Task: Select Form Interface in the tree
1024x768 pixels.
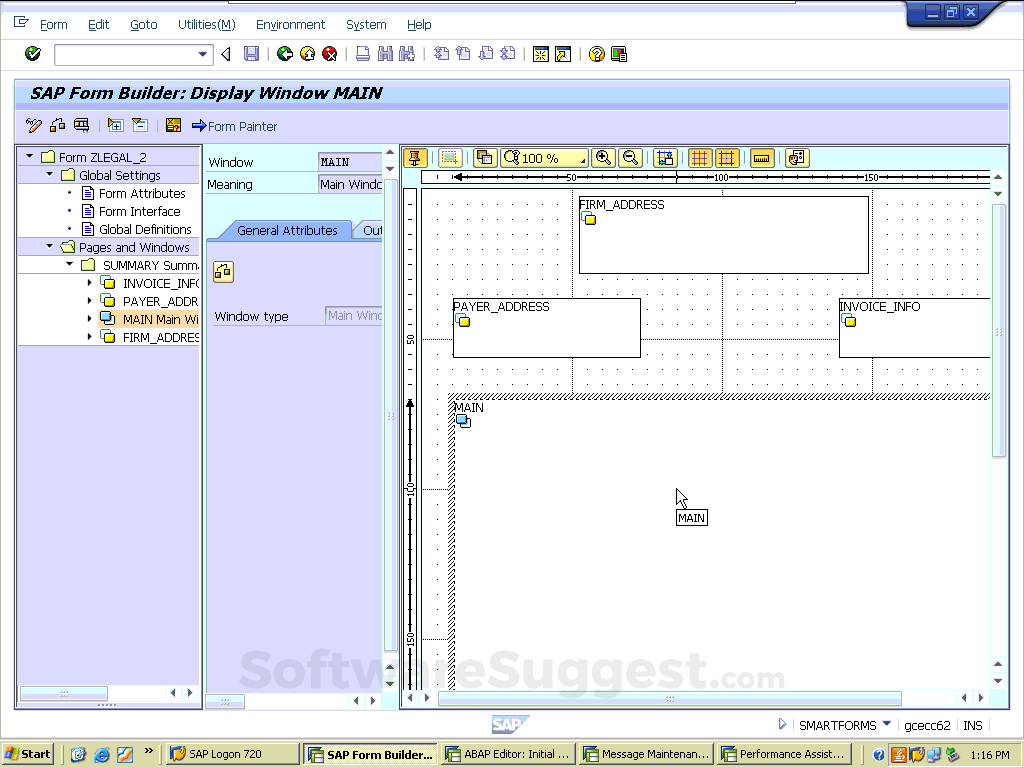Action: click(139, 211)
